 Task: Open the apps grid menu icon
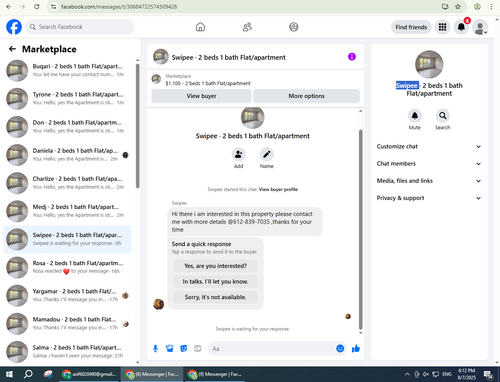click(442, 27)
